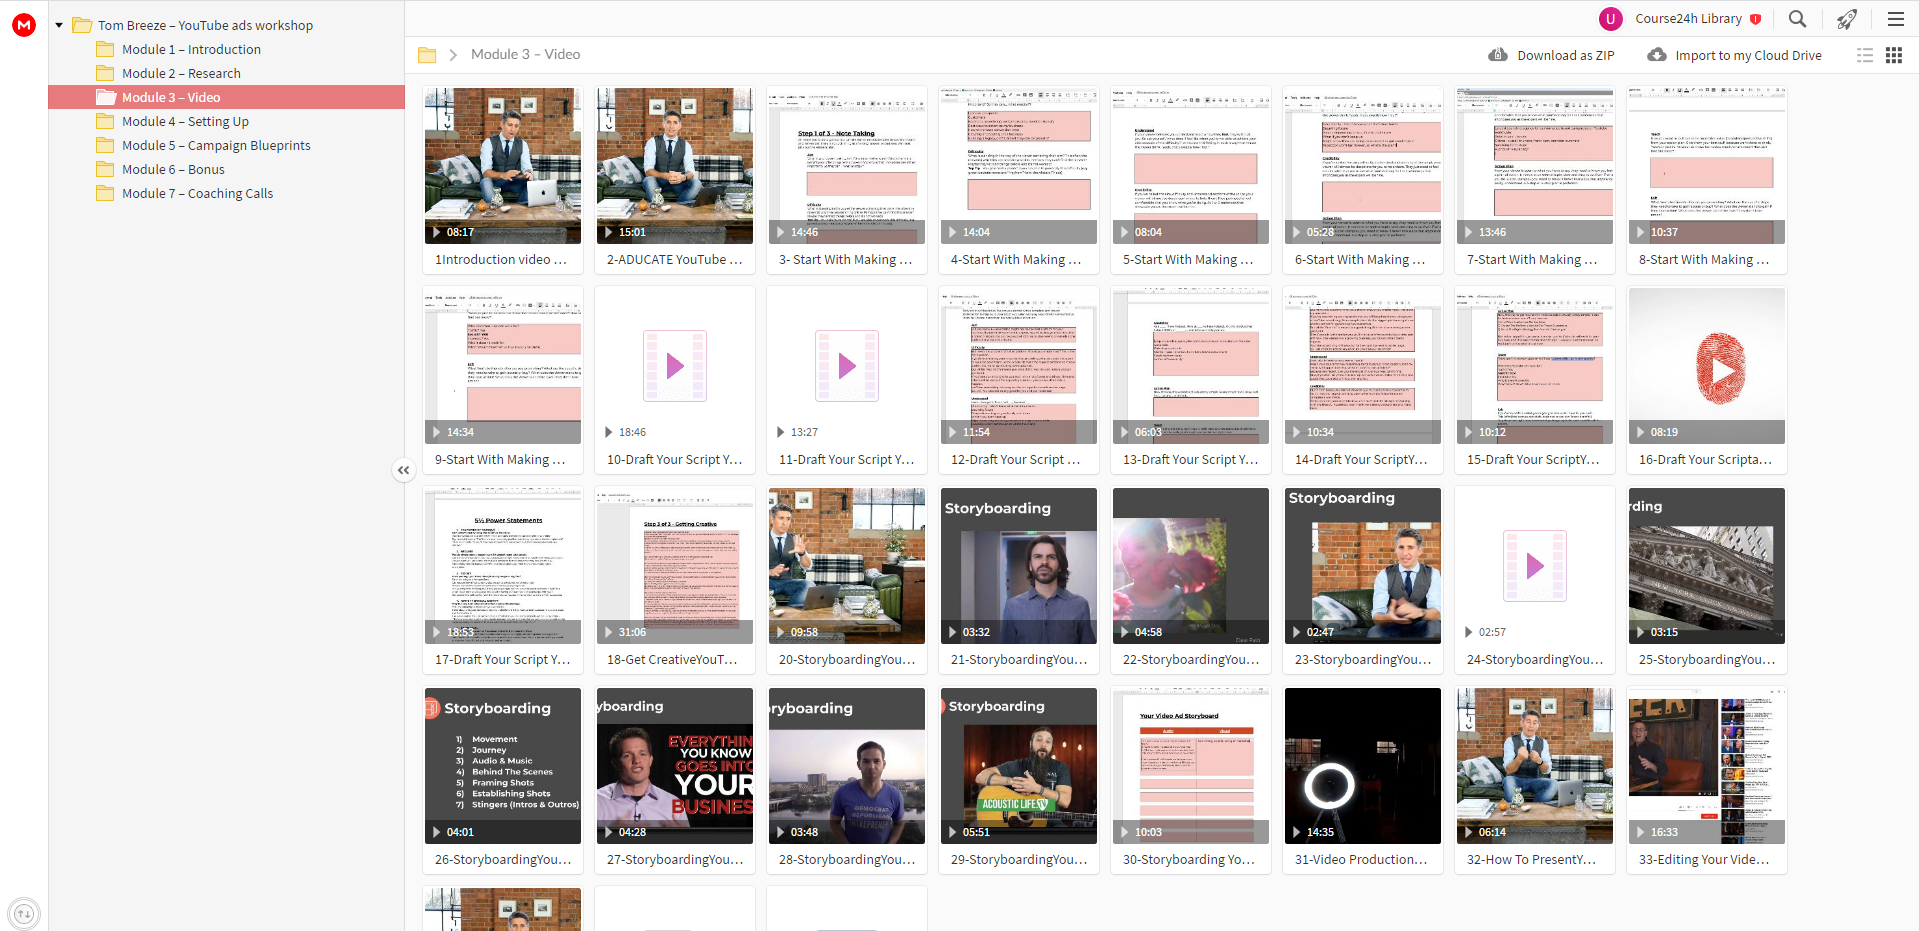Click the Download as ZIP cloud icon
The image size is (1919, 931).
tap(1498, 55)
